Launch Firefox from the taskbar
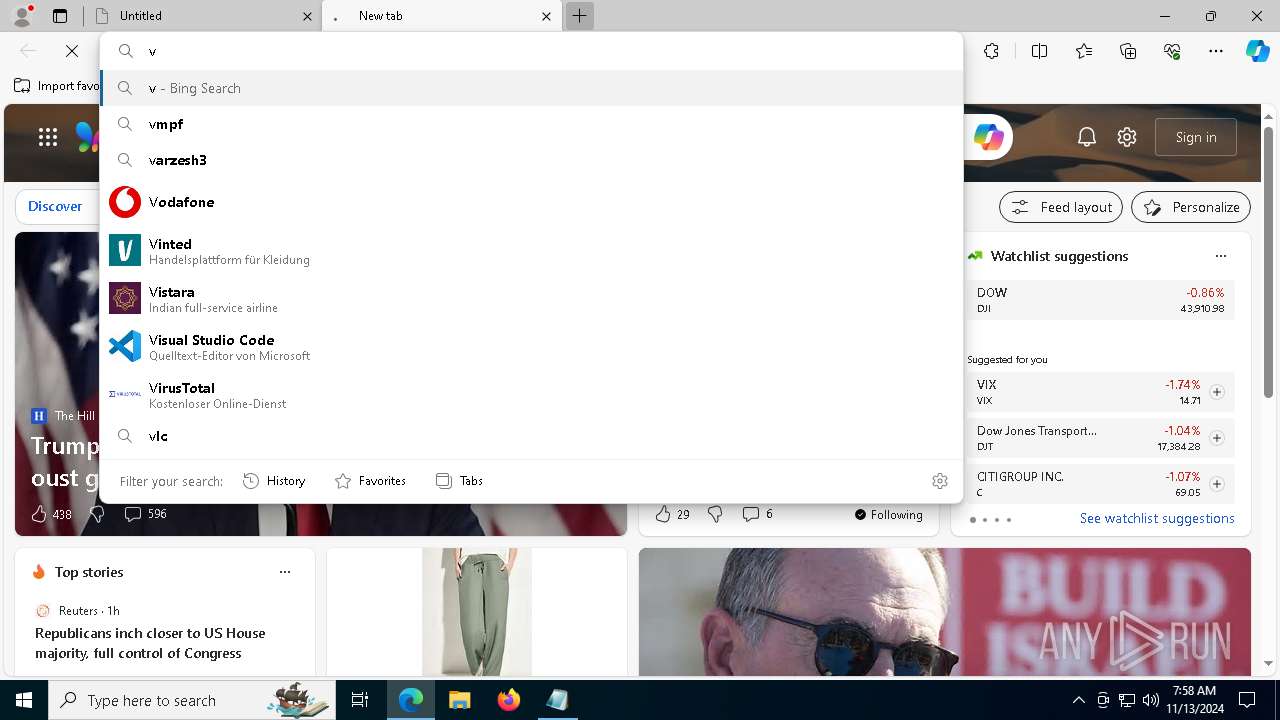 [x=508, y=700]
